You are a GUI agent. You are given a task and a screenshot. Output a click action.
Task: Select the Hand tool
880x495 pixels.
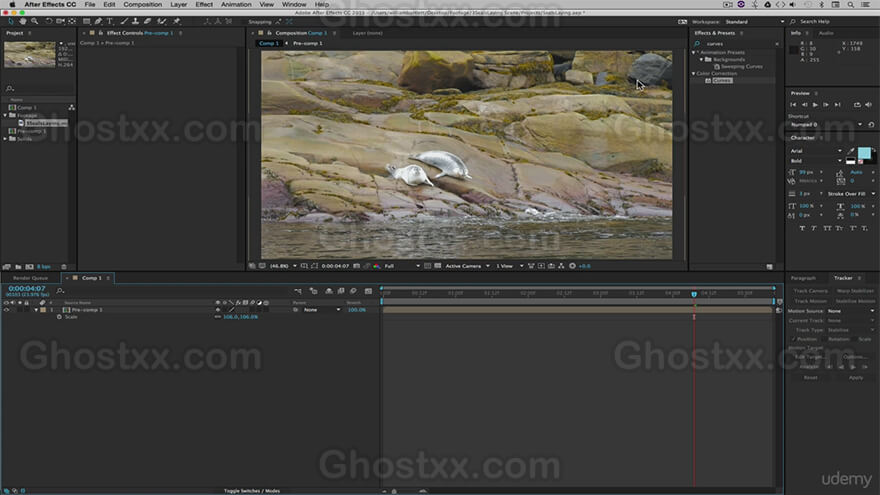coord(22,21)
